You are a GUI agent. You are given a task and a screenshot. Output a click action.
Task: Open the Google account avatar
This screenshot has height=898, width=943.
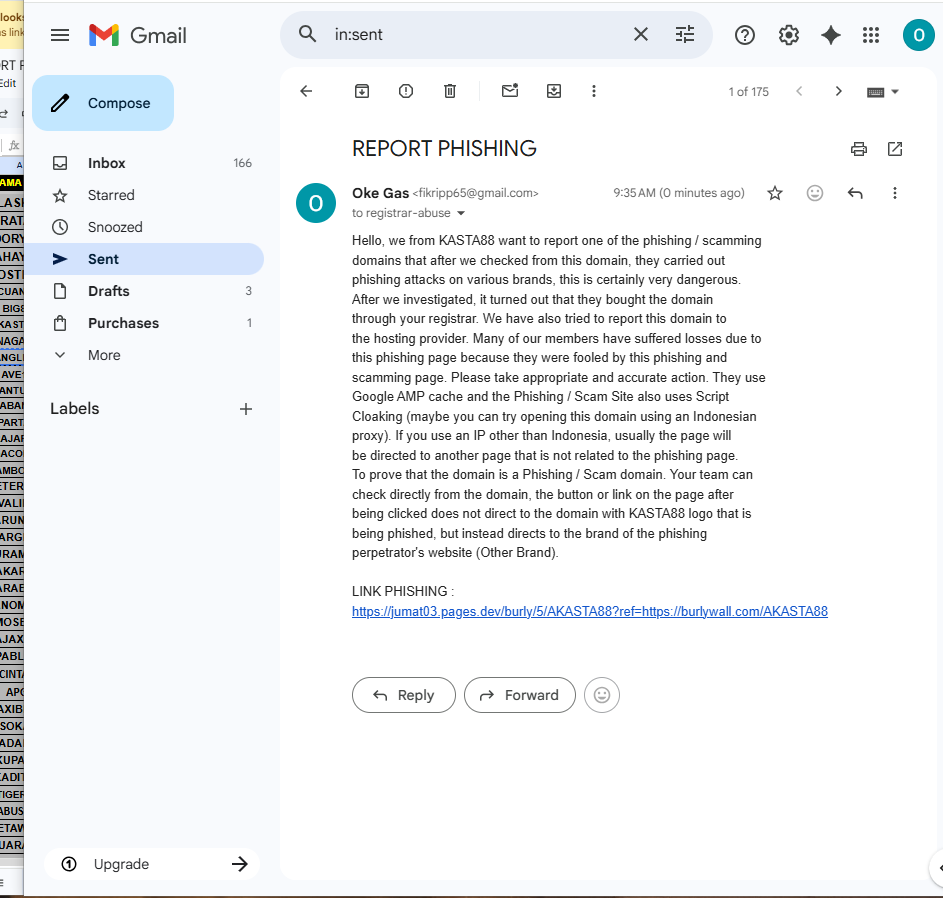tap(918, 35)
